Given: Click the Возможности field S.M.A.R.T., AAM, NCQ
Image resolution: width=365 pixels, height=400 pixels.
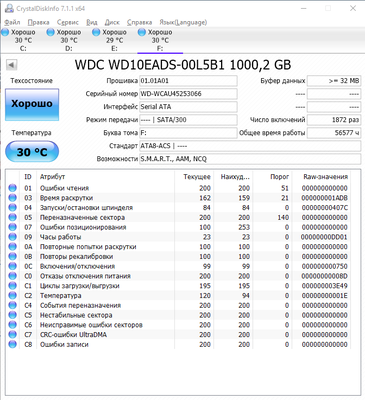Looking at the screenshot, I should pos(250,159).
